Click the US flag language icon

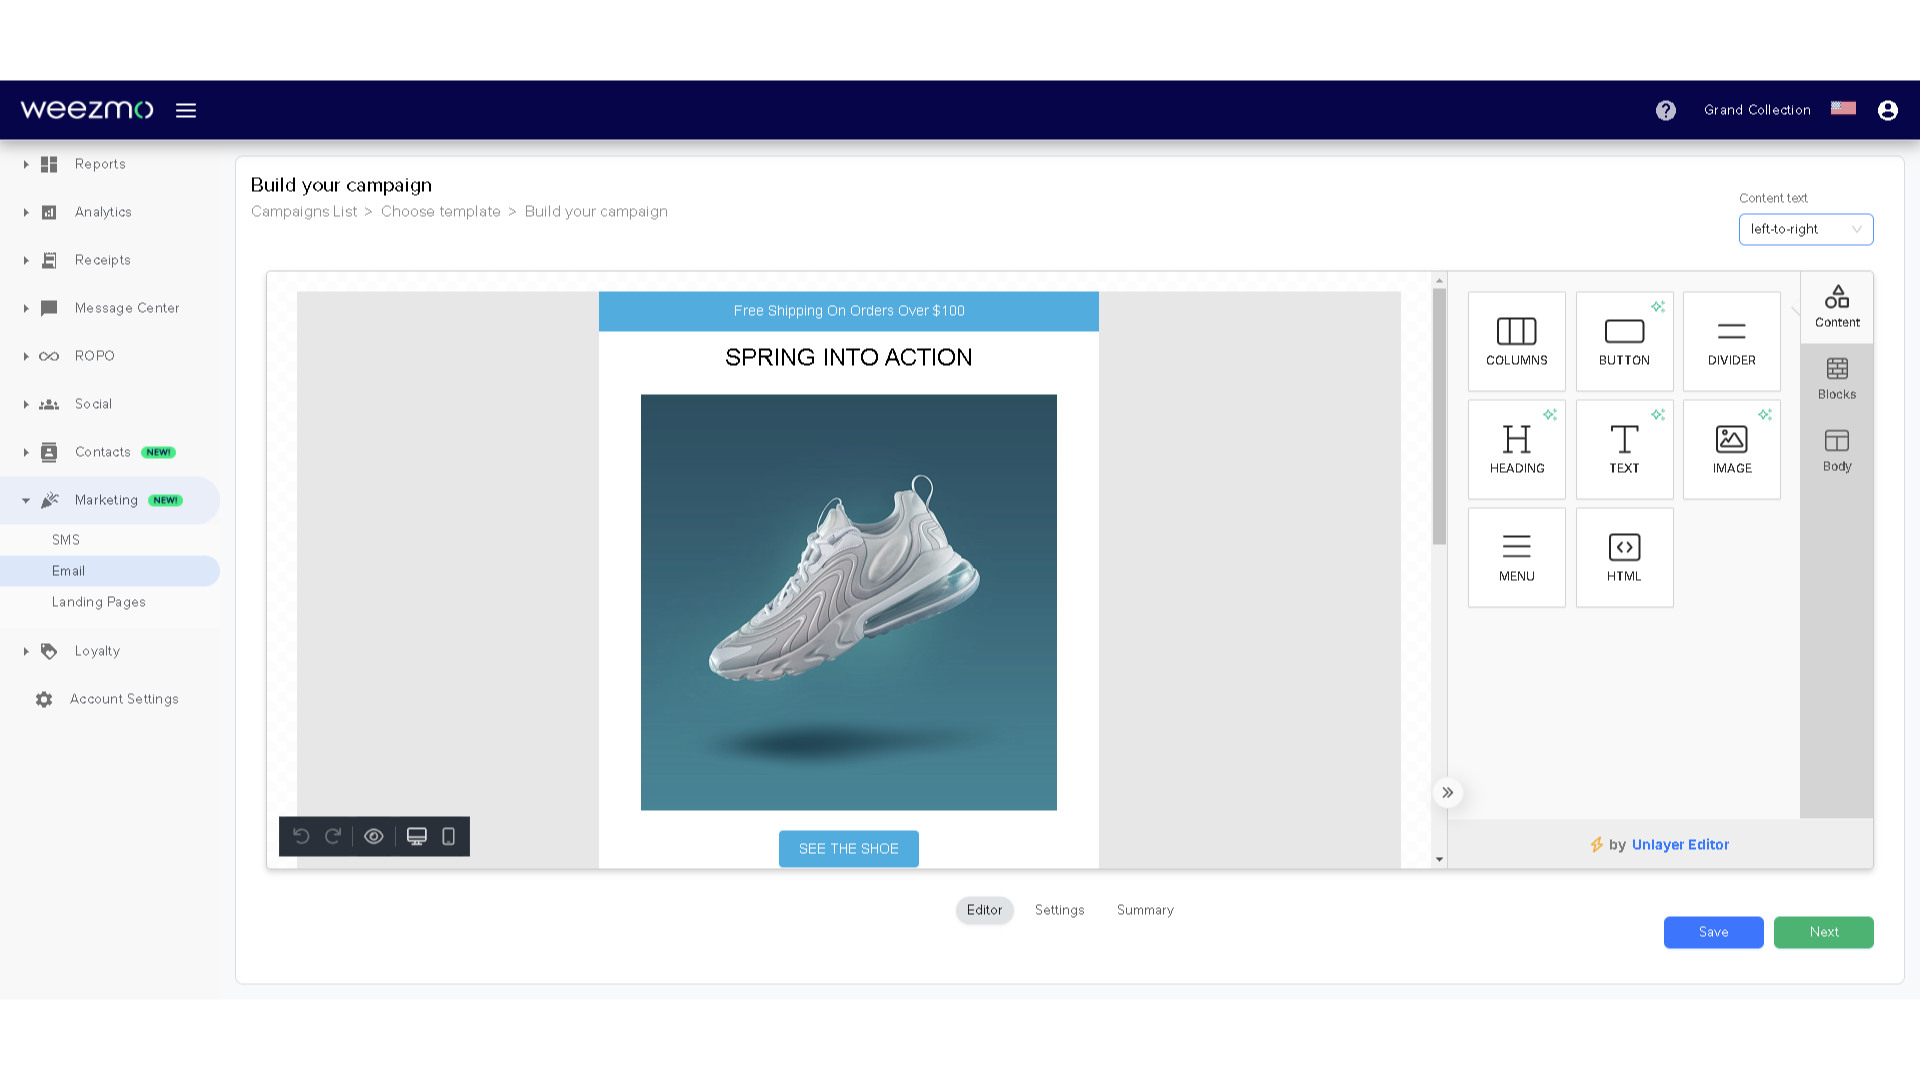click(x=1843, y=108)
